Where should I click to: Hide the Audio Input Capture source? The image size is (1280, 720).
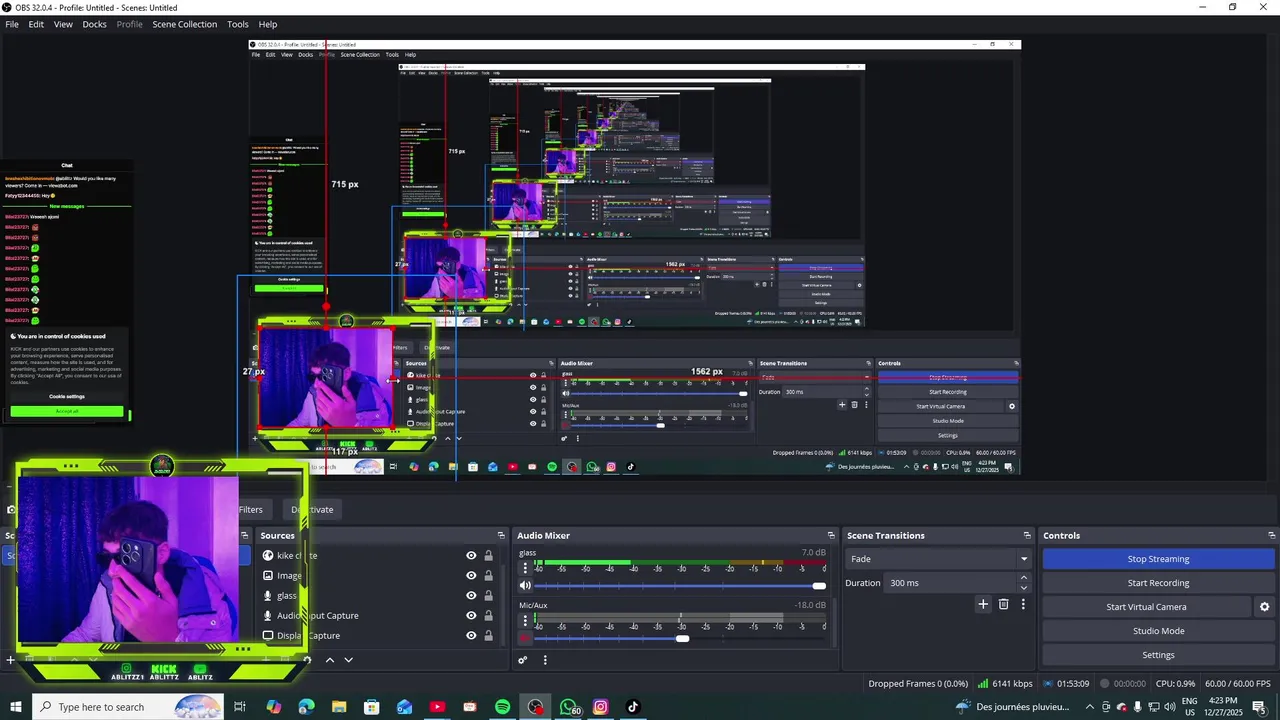point(471,616)
